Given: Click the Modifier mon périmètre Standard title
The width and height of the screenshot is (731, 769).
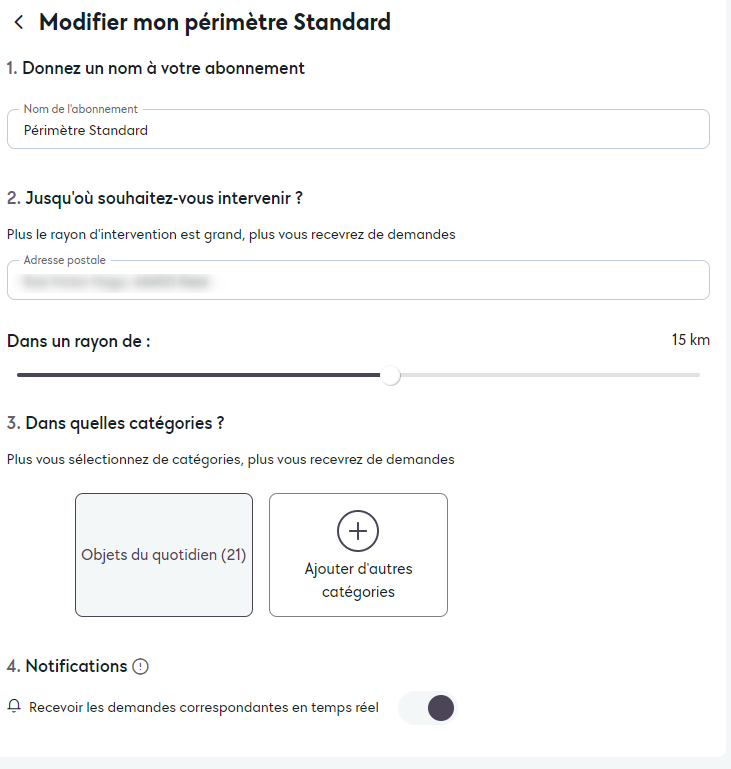Looking at the screenshot, I should (214, 22).
